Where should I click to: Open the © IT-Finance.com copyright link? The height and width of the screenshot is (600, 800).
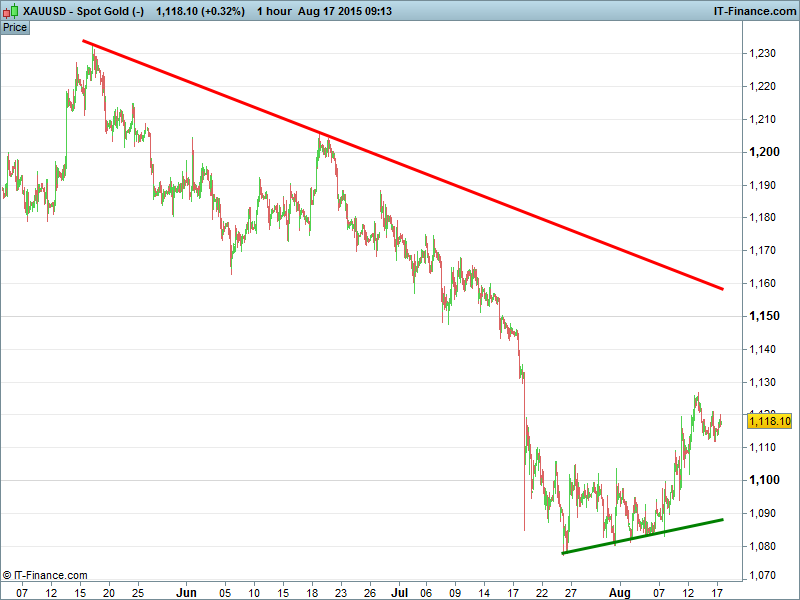click(x=45, y=575)
